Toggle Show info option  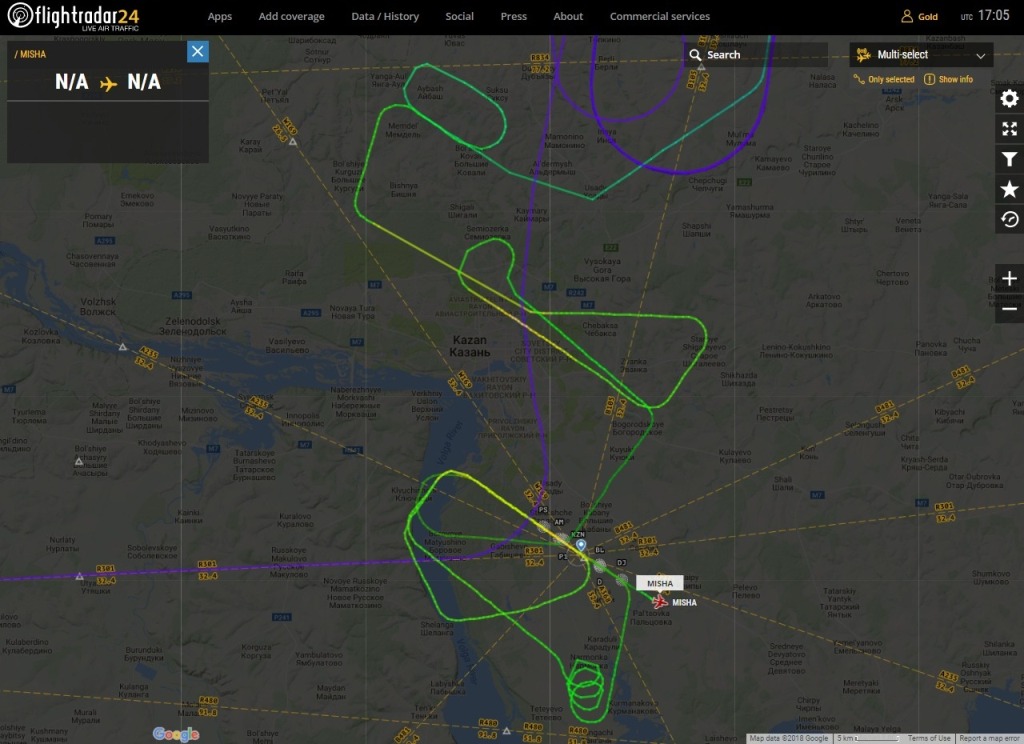point(948,79)
